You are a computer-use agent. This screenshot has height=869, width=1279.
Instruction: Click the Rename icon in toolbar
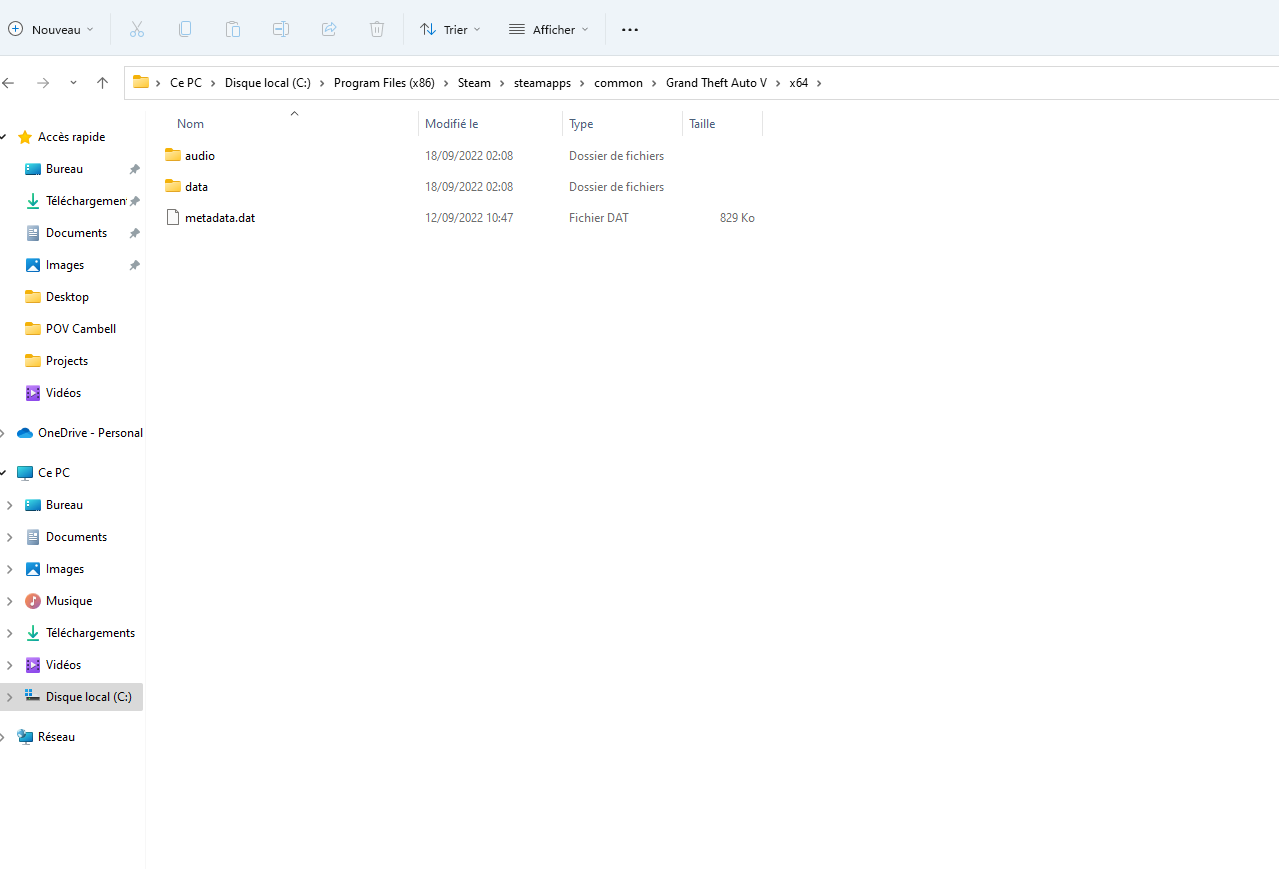(281, 30)
